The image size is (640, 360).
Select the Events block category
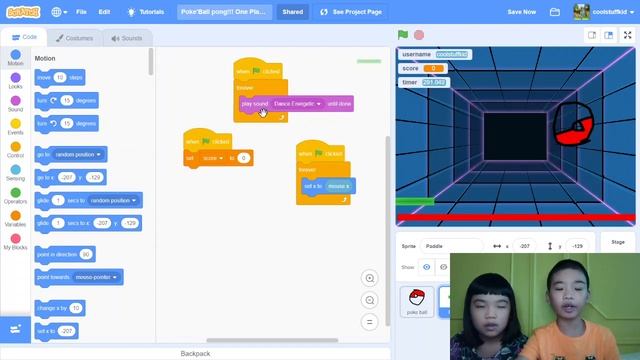pyautogui.click(x=16, y=127)
